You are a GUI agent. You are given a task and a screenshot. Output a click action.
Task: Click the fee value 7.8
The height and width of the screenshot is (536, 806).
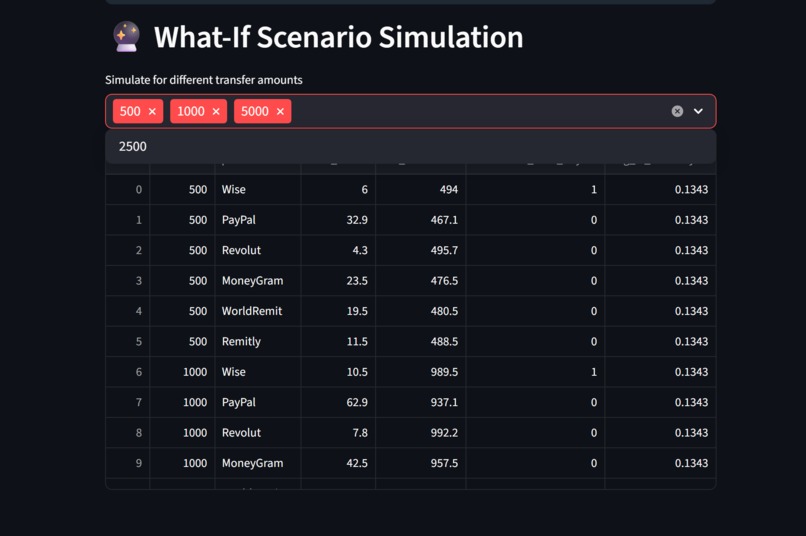pos(360,433)
